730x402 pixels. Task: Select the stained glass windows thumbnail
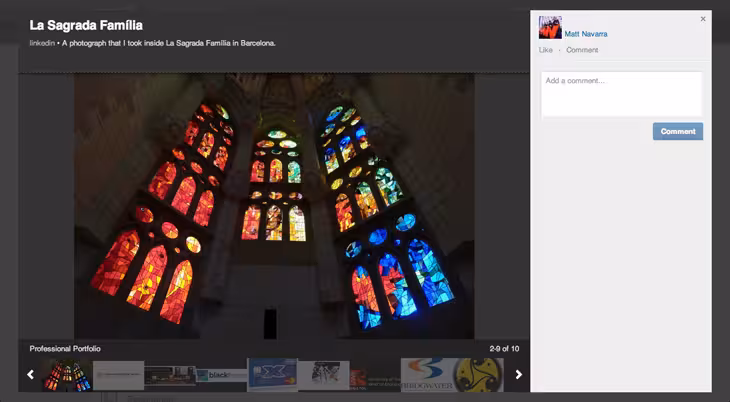[x=66, y=375]
